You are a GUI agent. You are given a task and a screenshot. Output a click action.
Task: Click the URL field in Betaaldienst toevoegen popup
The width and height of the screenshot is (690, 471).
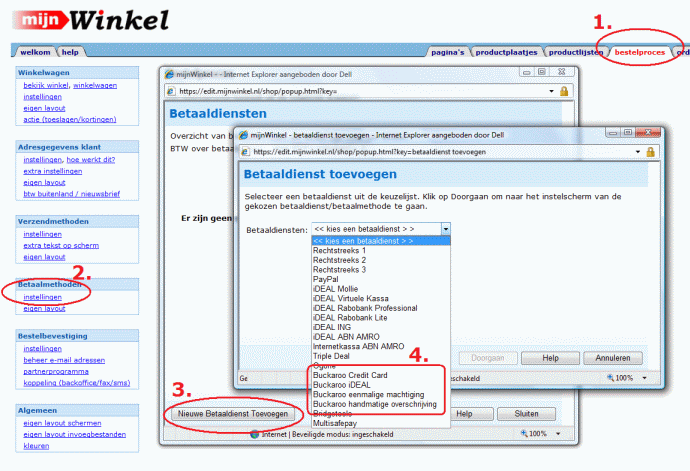point(442,152)
